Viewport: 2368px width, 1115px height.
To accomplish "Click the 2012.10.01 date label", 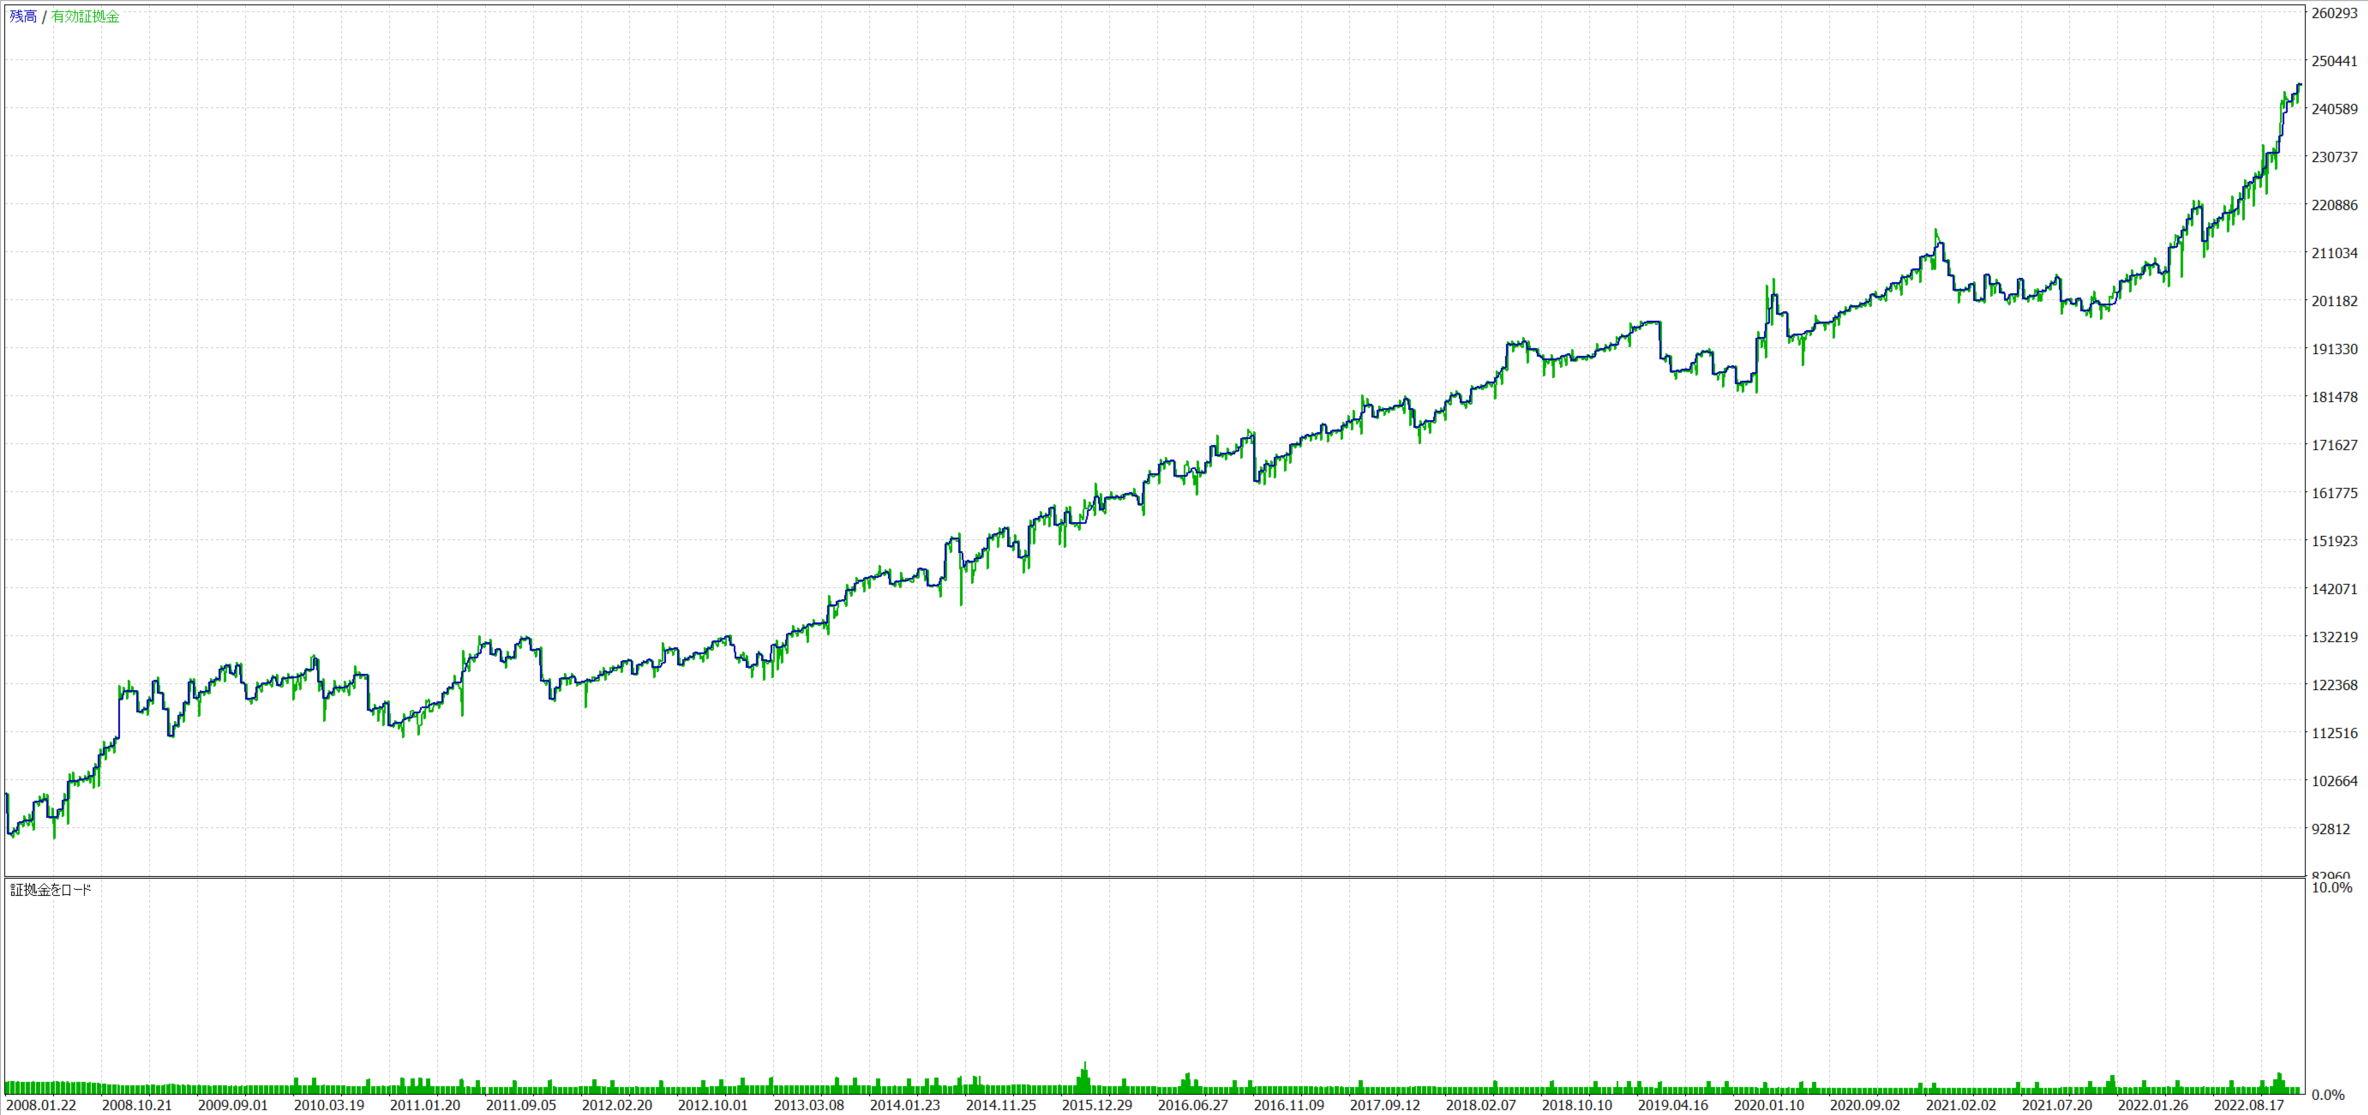I will (713, 1105).
